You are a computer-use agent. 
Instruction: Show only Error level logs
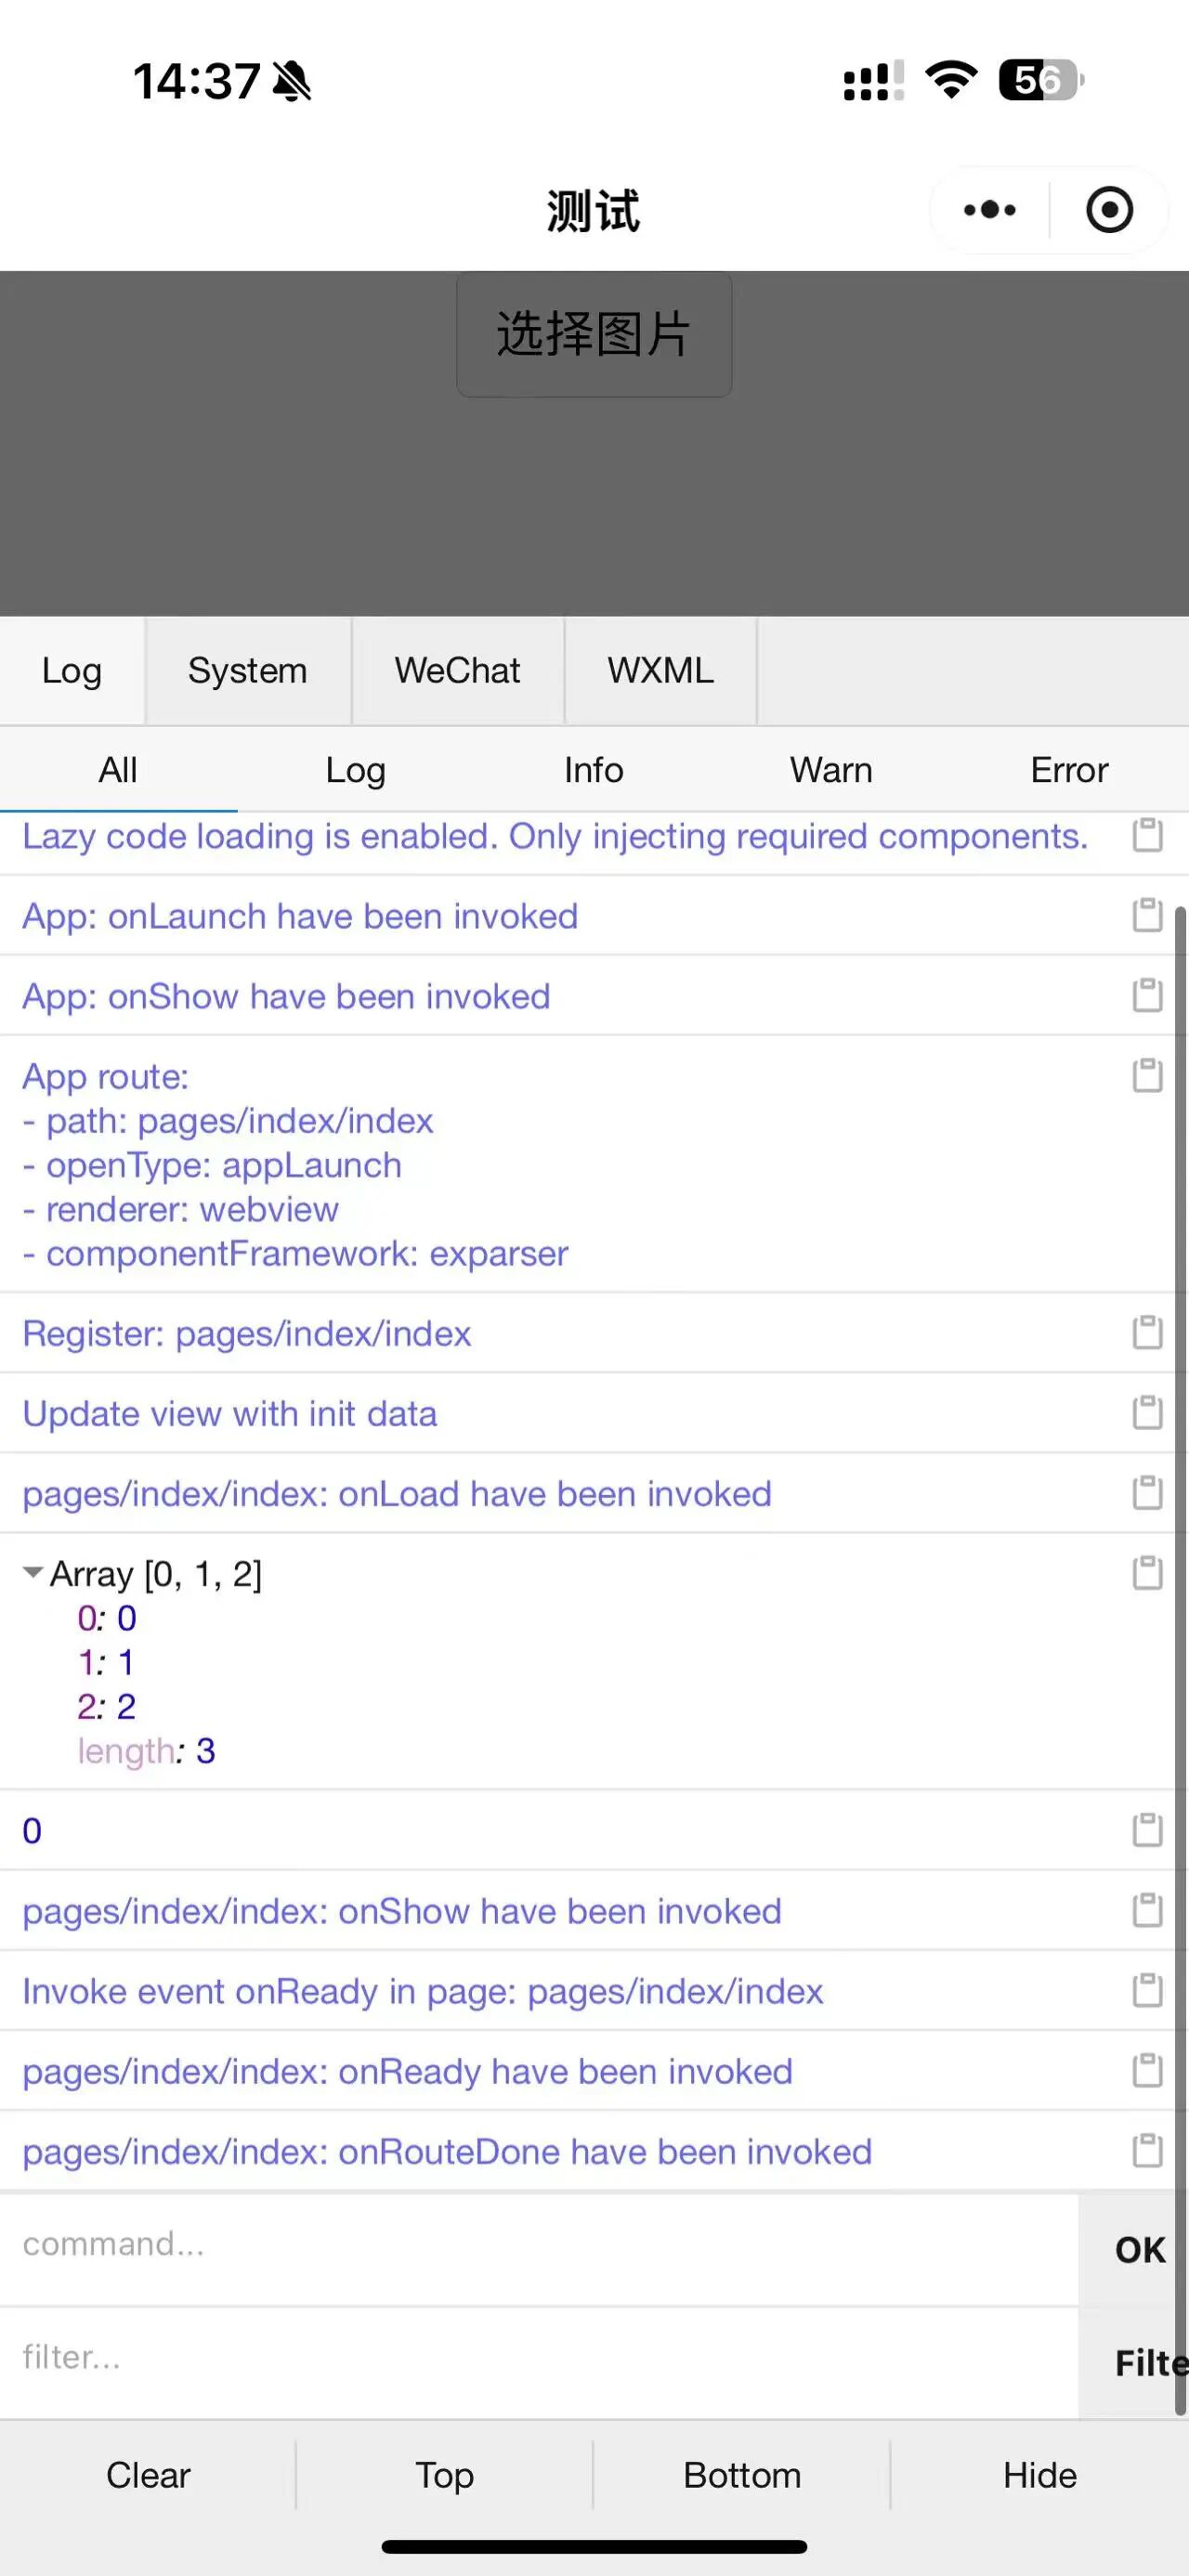tap(1069, 770)
